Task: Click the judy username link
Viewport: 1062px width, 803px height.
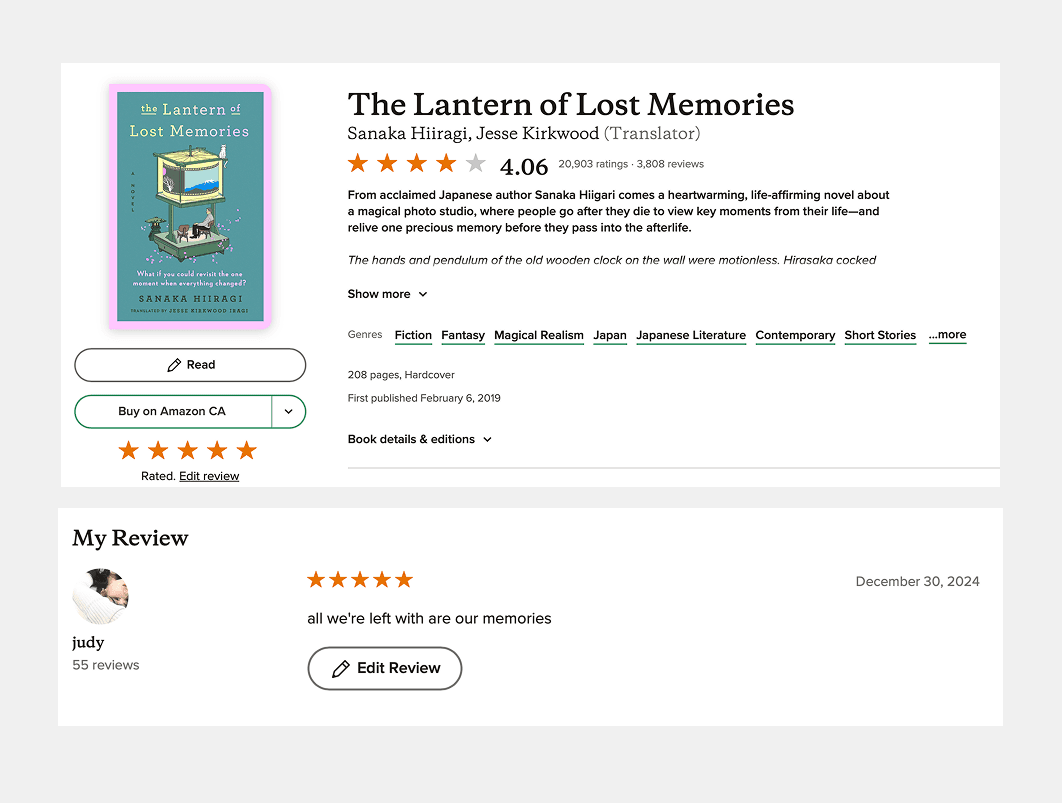Action: click(88, 642)
